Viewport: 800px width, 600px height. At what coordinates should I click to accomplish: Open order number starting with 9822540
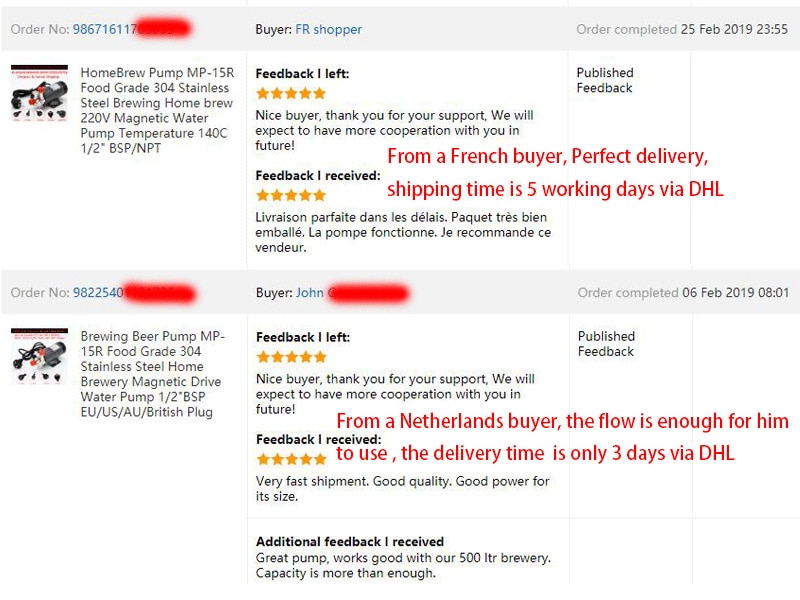pos(134,293)
